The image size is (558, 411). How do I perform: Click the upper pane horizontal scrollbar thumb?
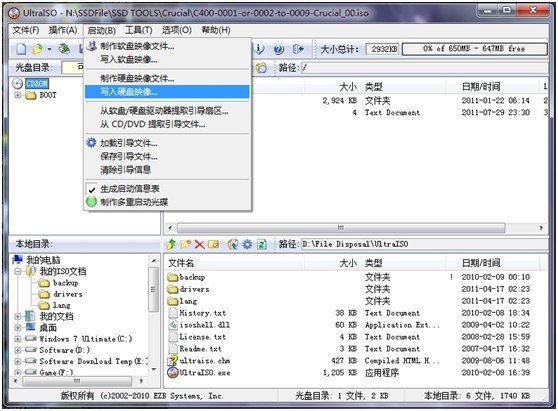pos(341,227)
